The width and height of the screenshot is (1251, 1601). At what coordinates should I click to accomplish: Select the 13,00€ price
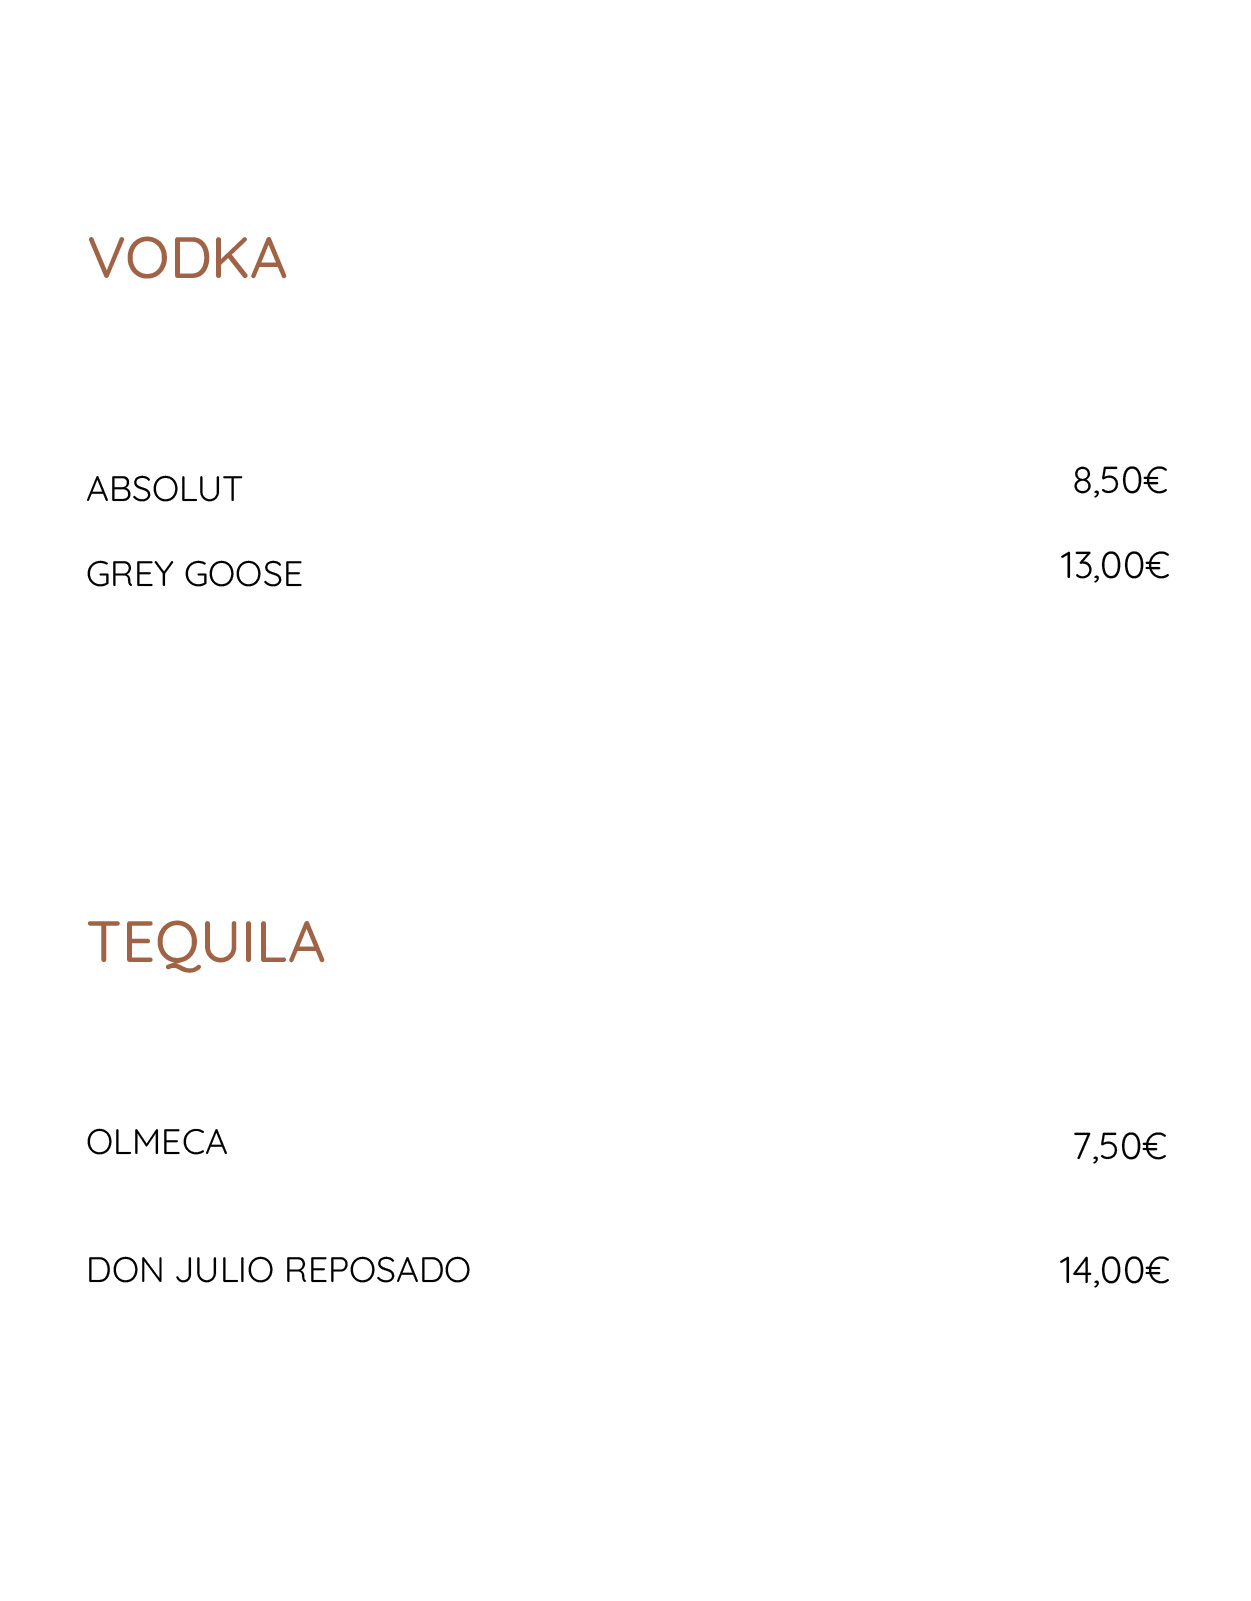pyautogui.click(x=1114, y=566)
